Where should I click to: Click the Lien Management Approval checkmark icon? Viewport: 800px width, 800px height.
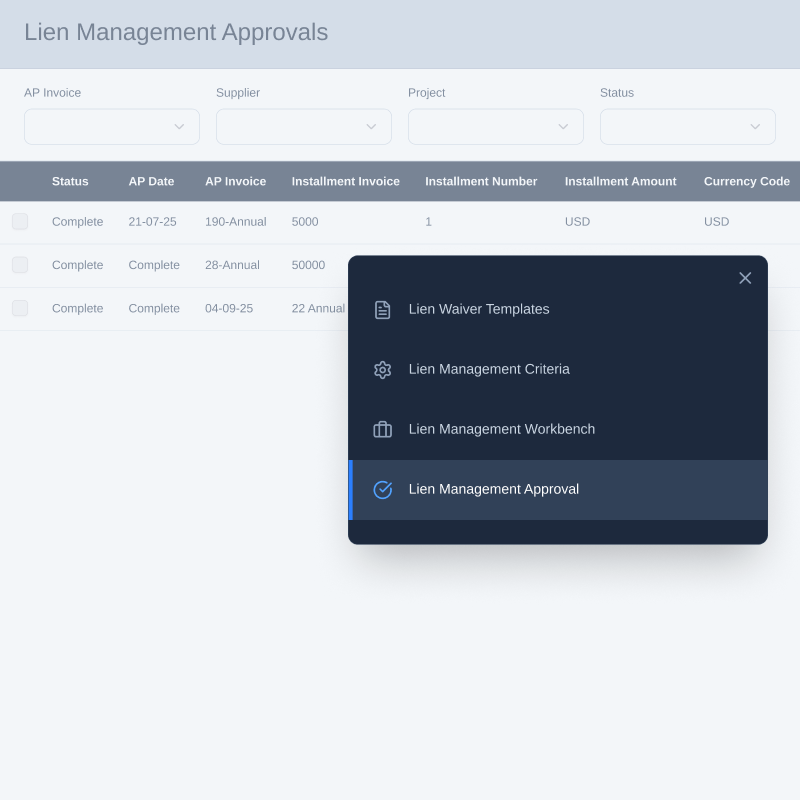tap(382, 490)
